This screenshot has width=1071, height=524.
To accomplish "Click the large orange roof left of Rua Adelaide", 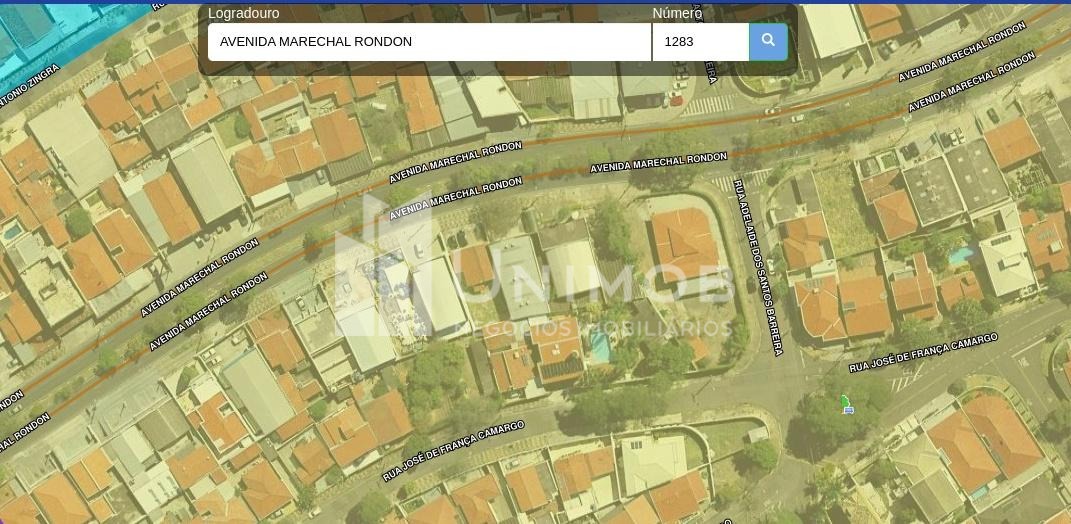I will pyautogui.click(x=685, y=243).
